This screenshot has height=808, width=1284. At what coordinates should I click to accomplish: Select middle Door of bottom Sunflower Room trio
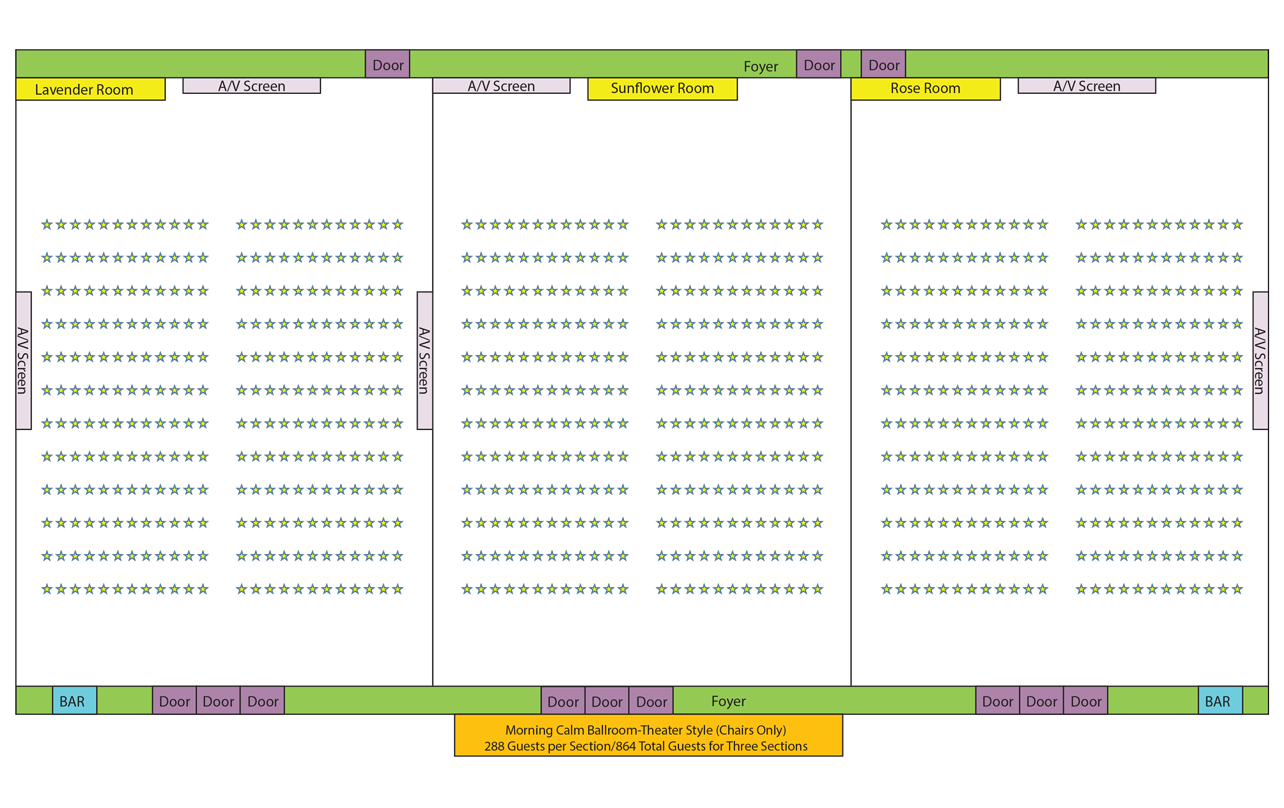(607, 701)
